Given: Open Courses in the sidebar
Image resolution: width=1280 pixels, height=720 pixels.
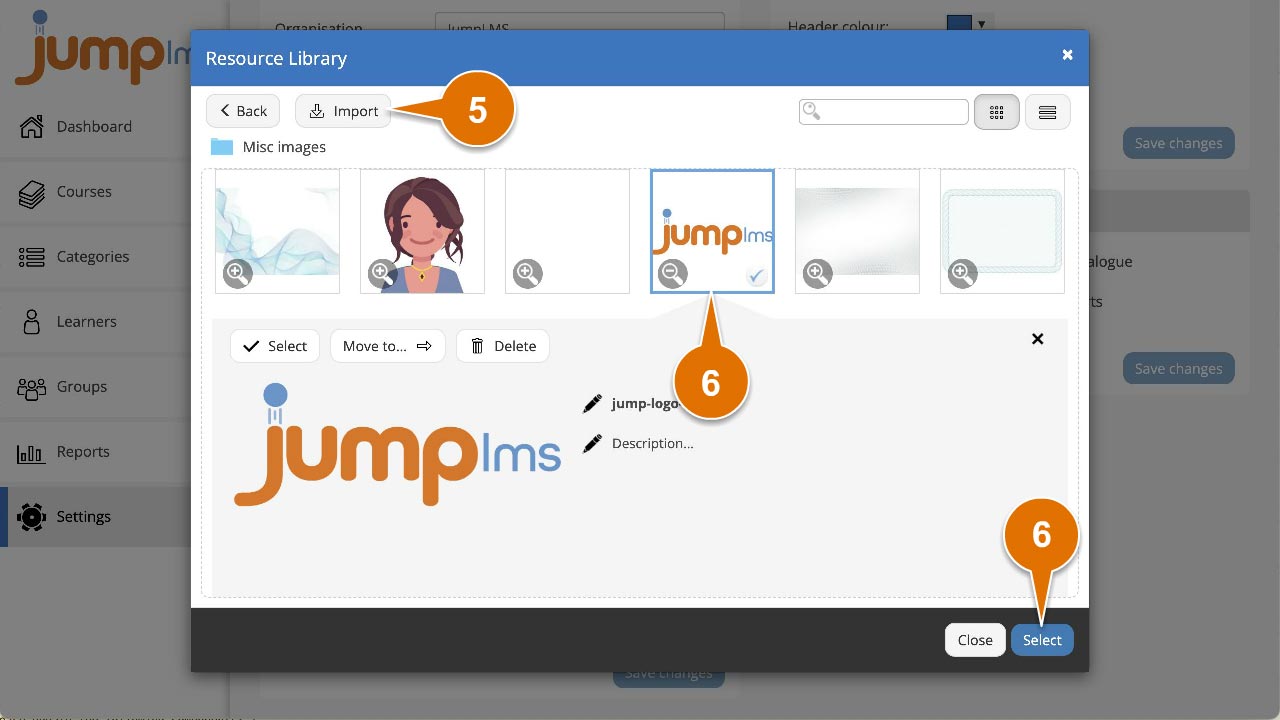Looking at the screenshot, I should (95, 192).
